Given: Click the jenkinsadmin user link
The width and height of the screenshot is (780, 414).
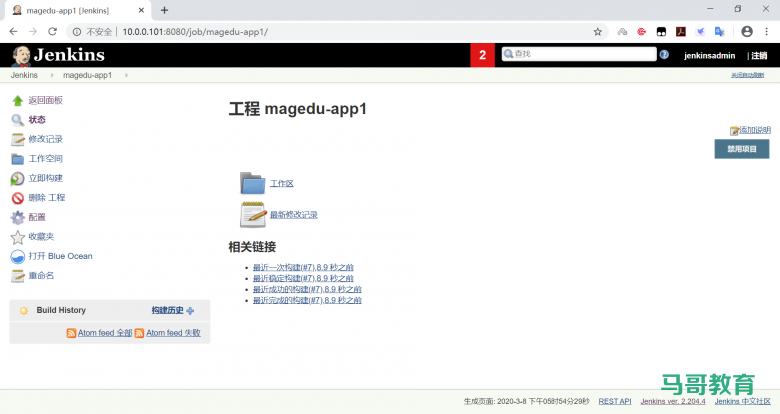Looking at the screenshot, I should click(x=709, y=56).
